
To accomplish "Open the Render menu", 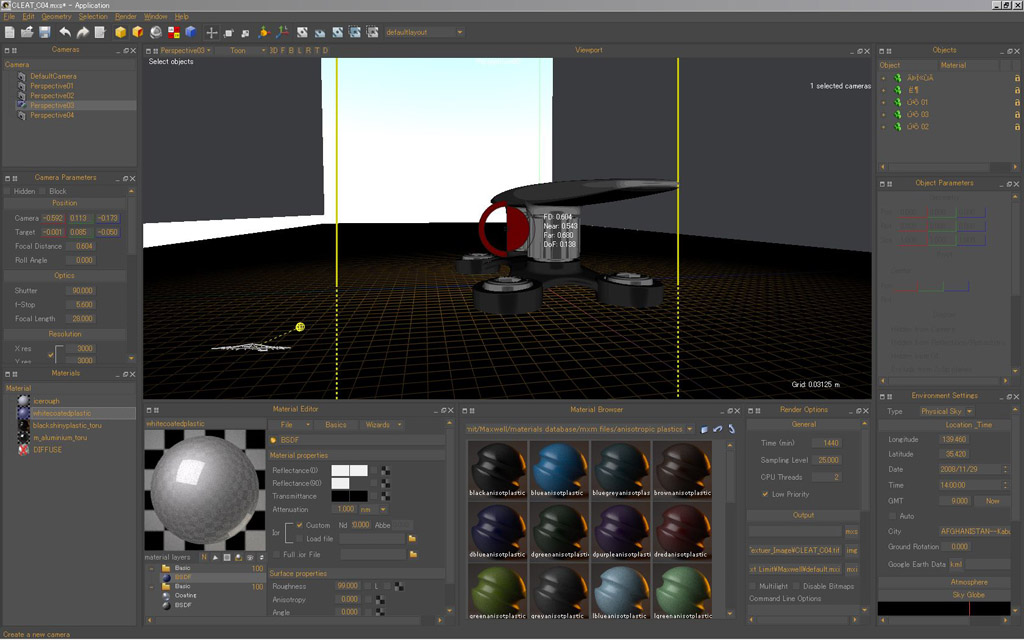I will tap(126, 17).
